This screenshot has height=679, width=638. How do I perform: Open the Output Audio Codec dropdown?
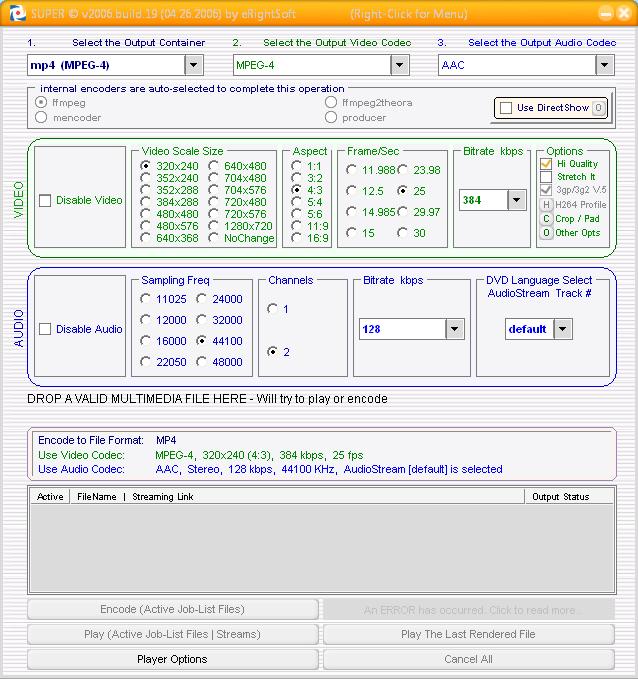[x=605, y=65]
